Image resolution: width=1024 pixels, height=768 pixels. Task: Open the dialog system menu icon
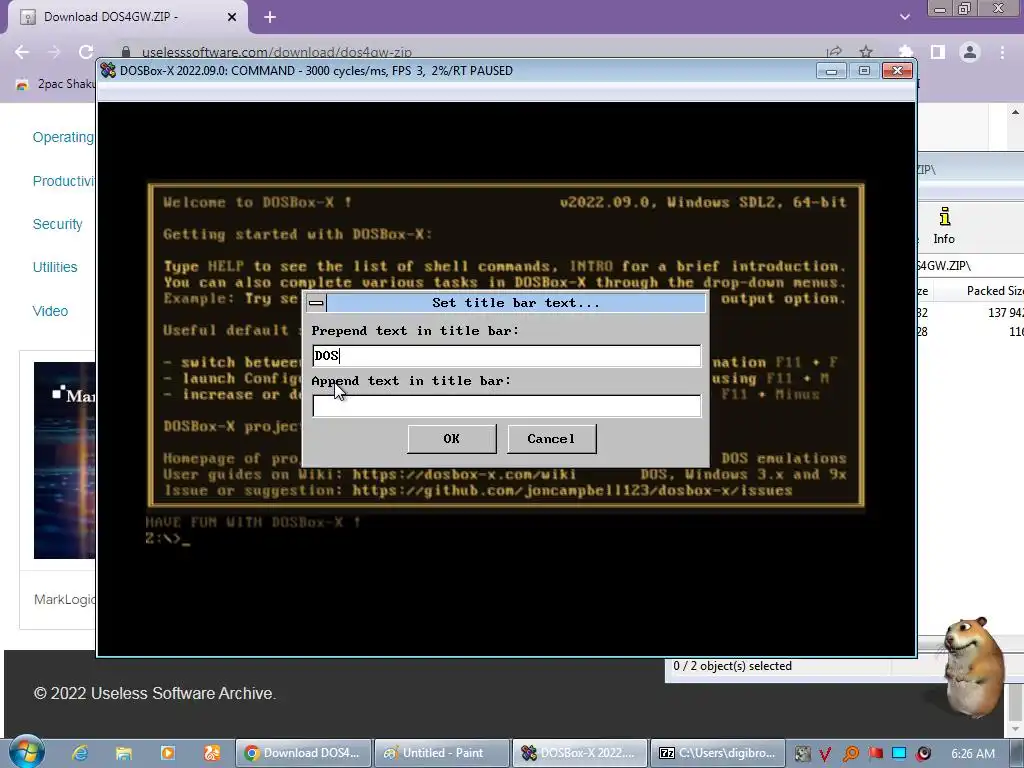tap(316, 303)
